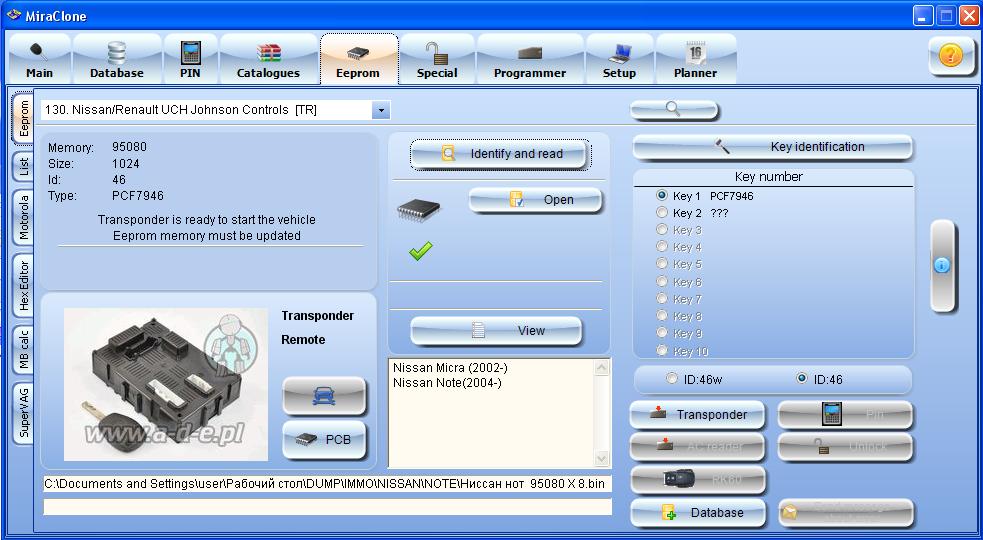Click the MiraClone title bar icon
Image resolution: width=983 pixels, height=540 pixels.
point(14,15)
